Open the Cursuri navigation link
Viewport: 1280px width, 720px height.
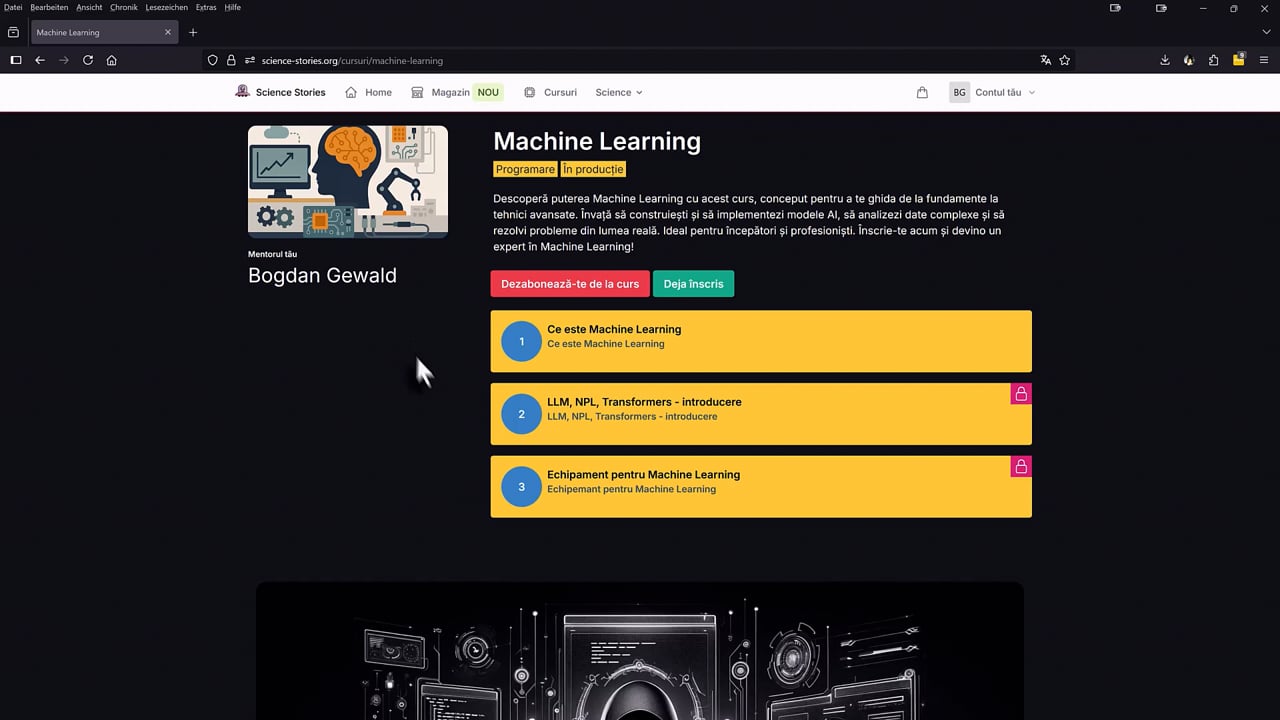click(550, 92)
